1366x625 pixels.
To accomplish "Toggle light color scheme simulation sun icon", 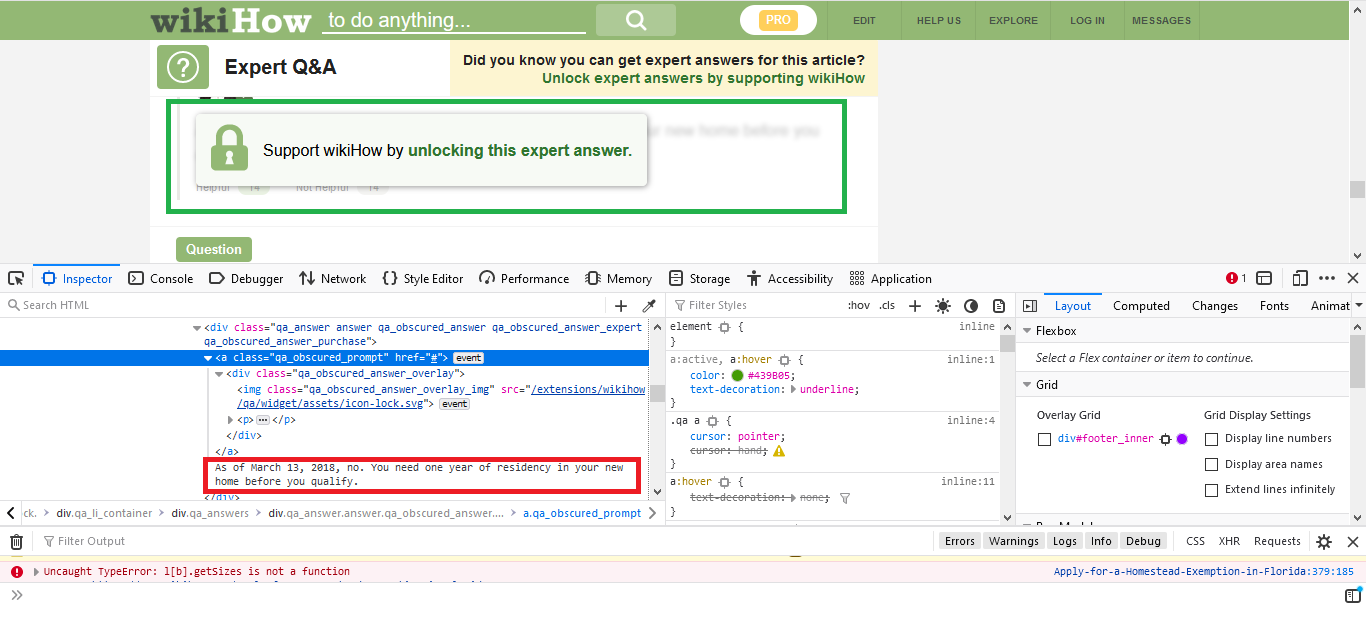I will tap(943, 306).
